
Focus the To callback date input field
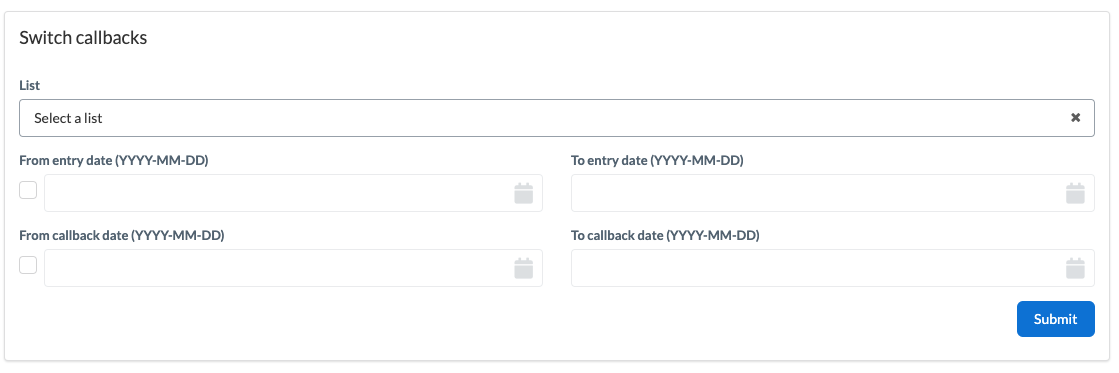coord(833,268)
